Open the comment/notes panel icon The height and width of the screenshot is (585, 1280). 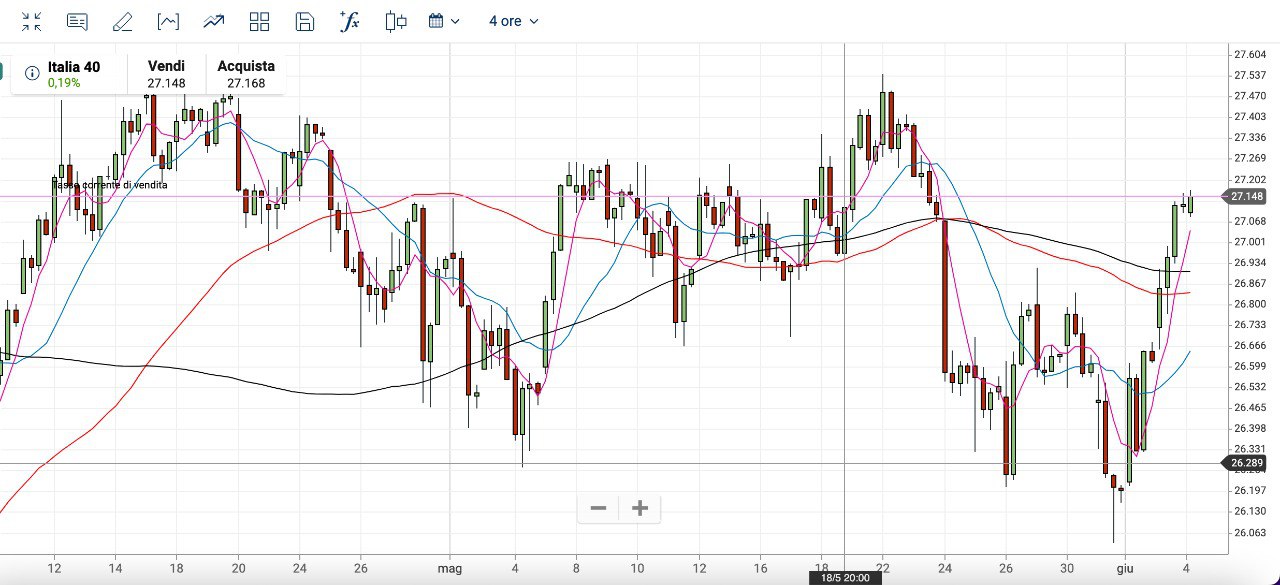(77, 21)
